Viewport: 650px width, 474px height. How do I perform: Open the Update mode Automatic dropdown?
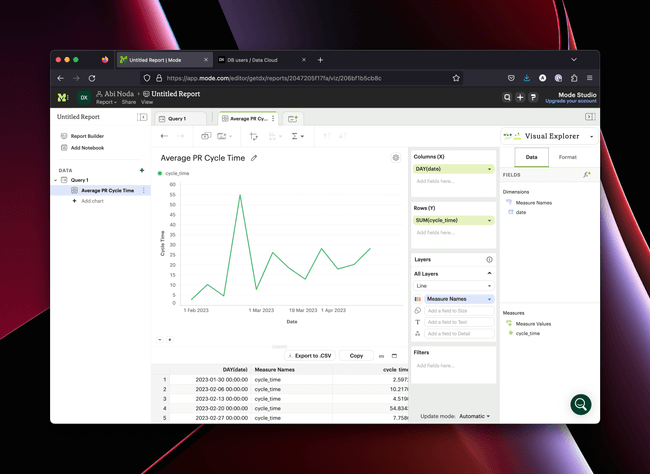(x=475, y=416)
